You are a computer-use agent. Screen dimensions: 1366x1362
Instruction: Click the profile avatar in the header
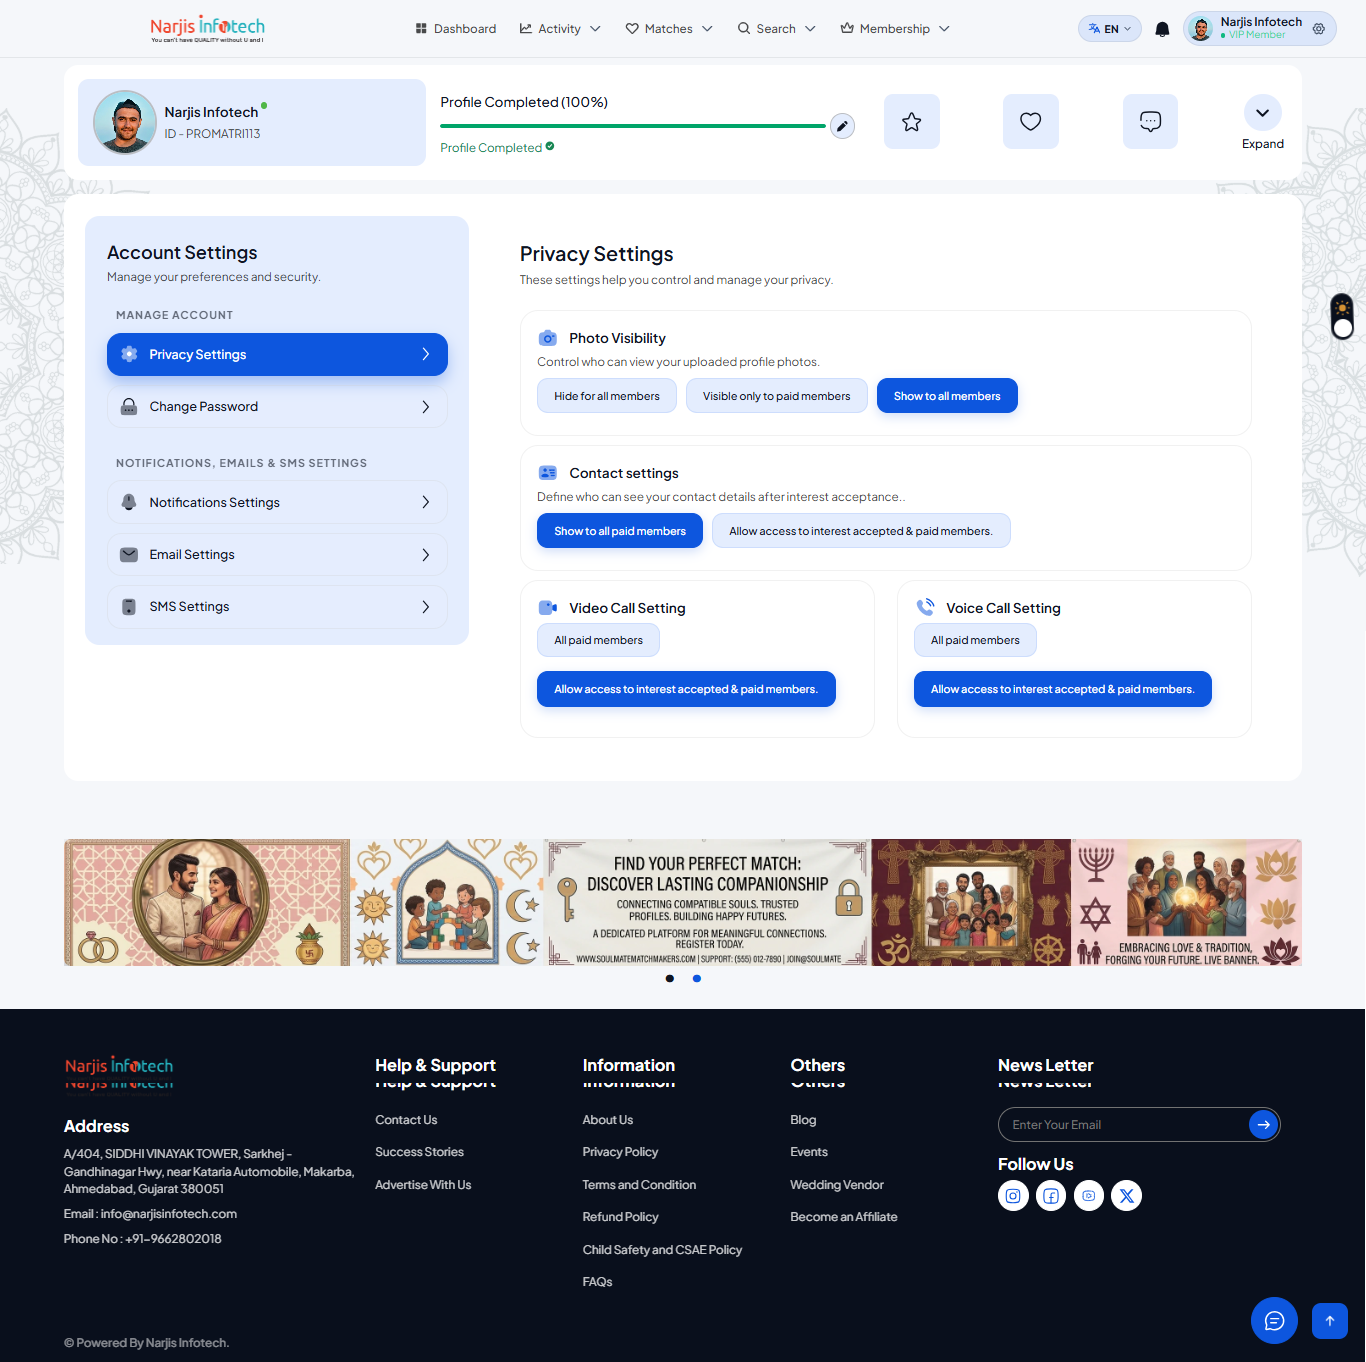(x=1201, y=29)
